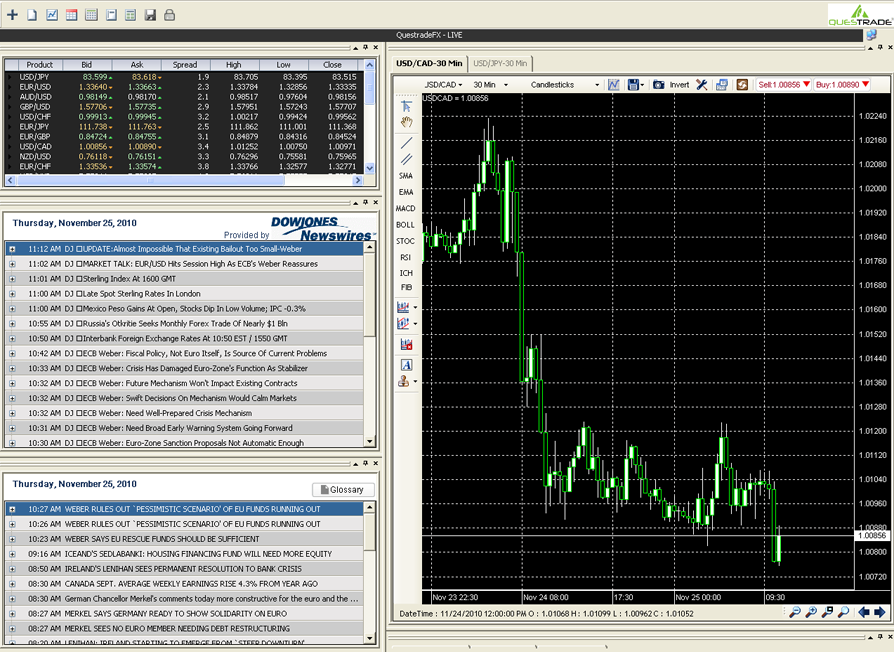The width and height of the screenshot is (894, 652).
Task: Select the FIB Fibonacci tool
Action: (406, 287)
